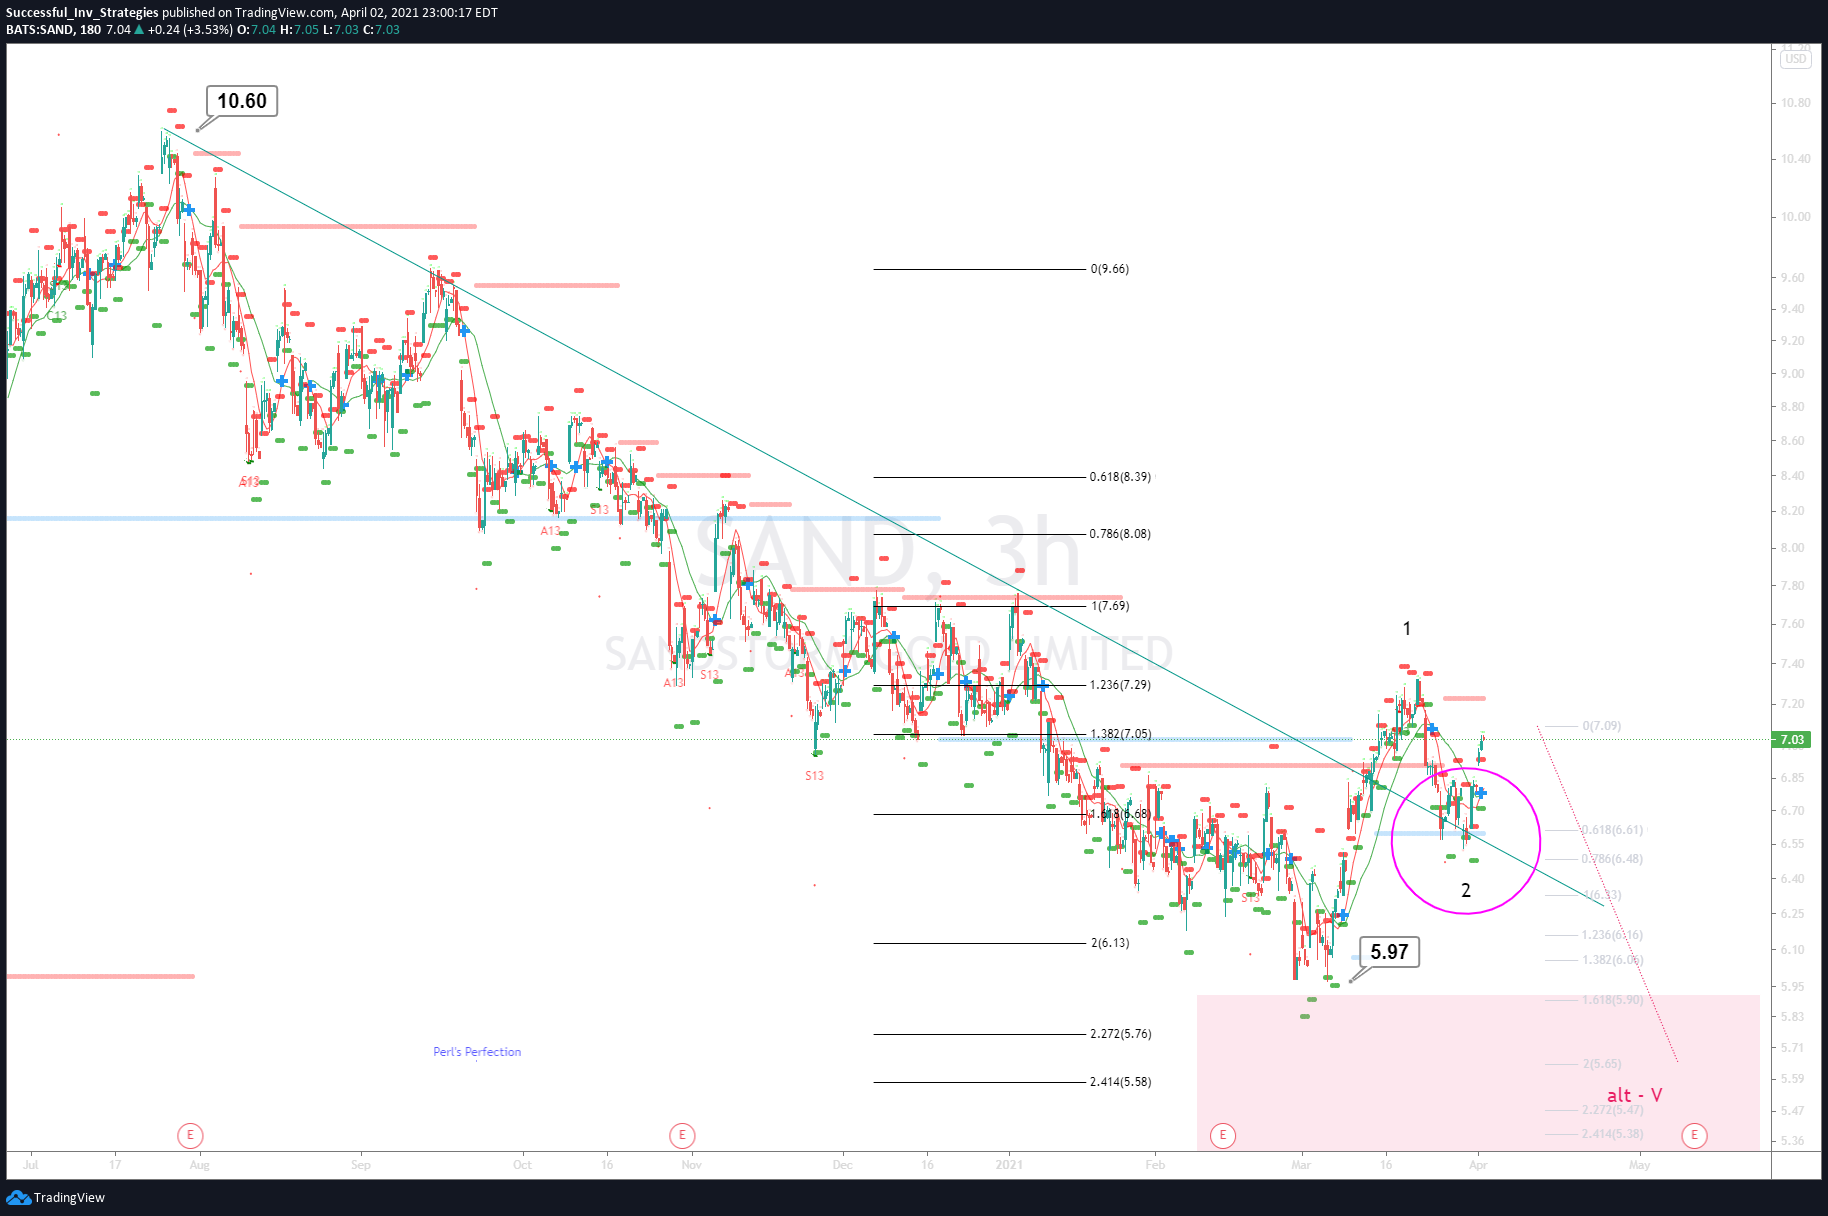1828x1216 pixels.
Task: Select faded fib level 1.618(5.90)
Action: click(x=1612, y=1000)
